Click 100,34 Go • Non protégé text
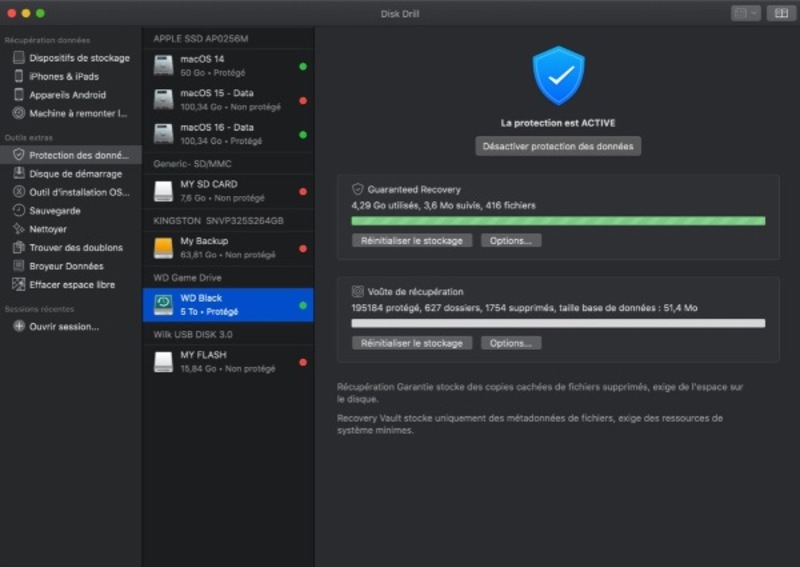This screenshot has width=800, height=567. pos(231,107)
